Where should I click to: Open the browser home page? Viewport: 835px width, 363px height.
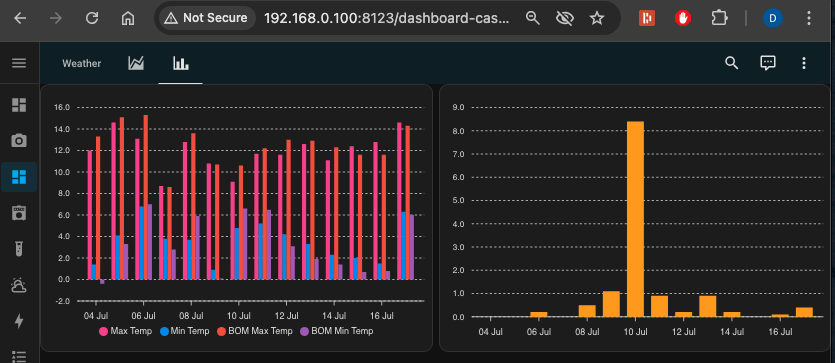128,19
